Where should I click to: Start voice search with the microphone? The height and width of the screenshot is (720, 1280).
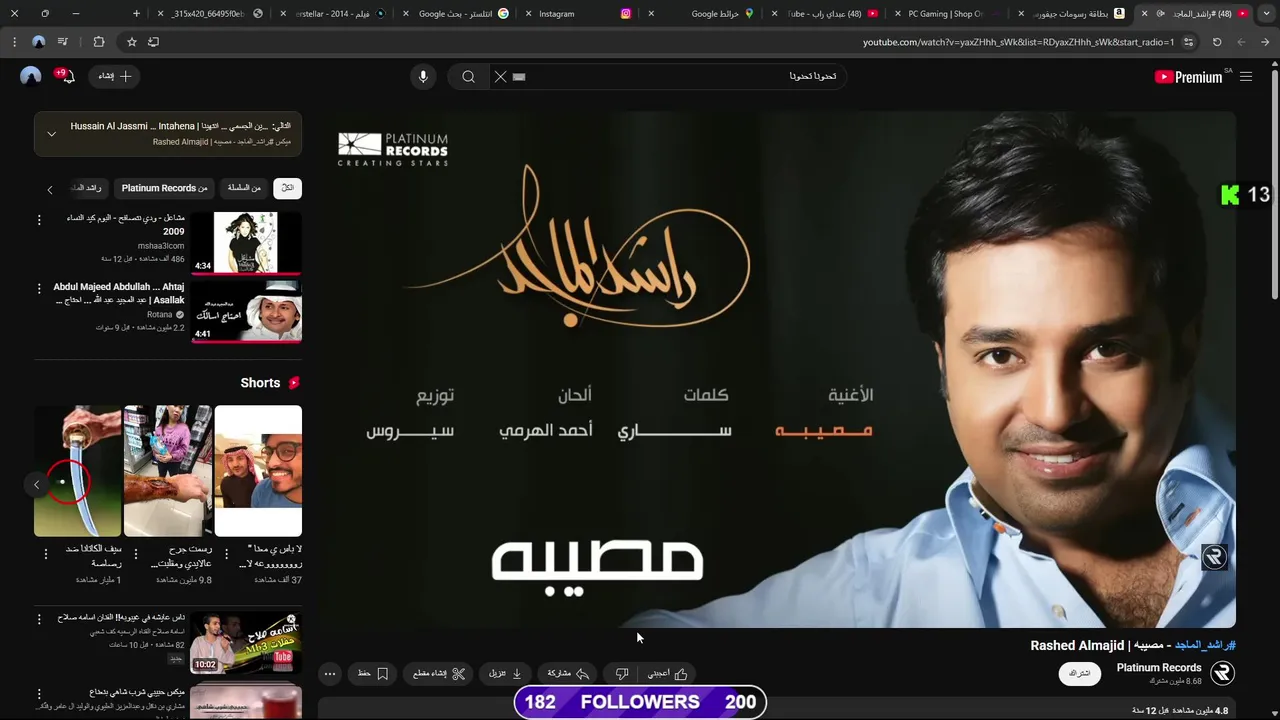423,77
